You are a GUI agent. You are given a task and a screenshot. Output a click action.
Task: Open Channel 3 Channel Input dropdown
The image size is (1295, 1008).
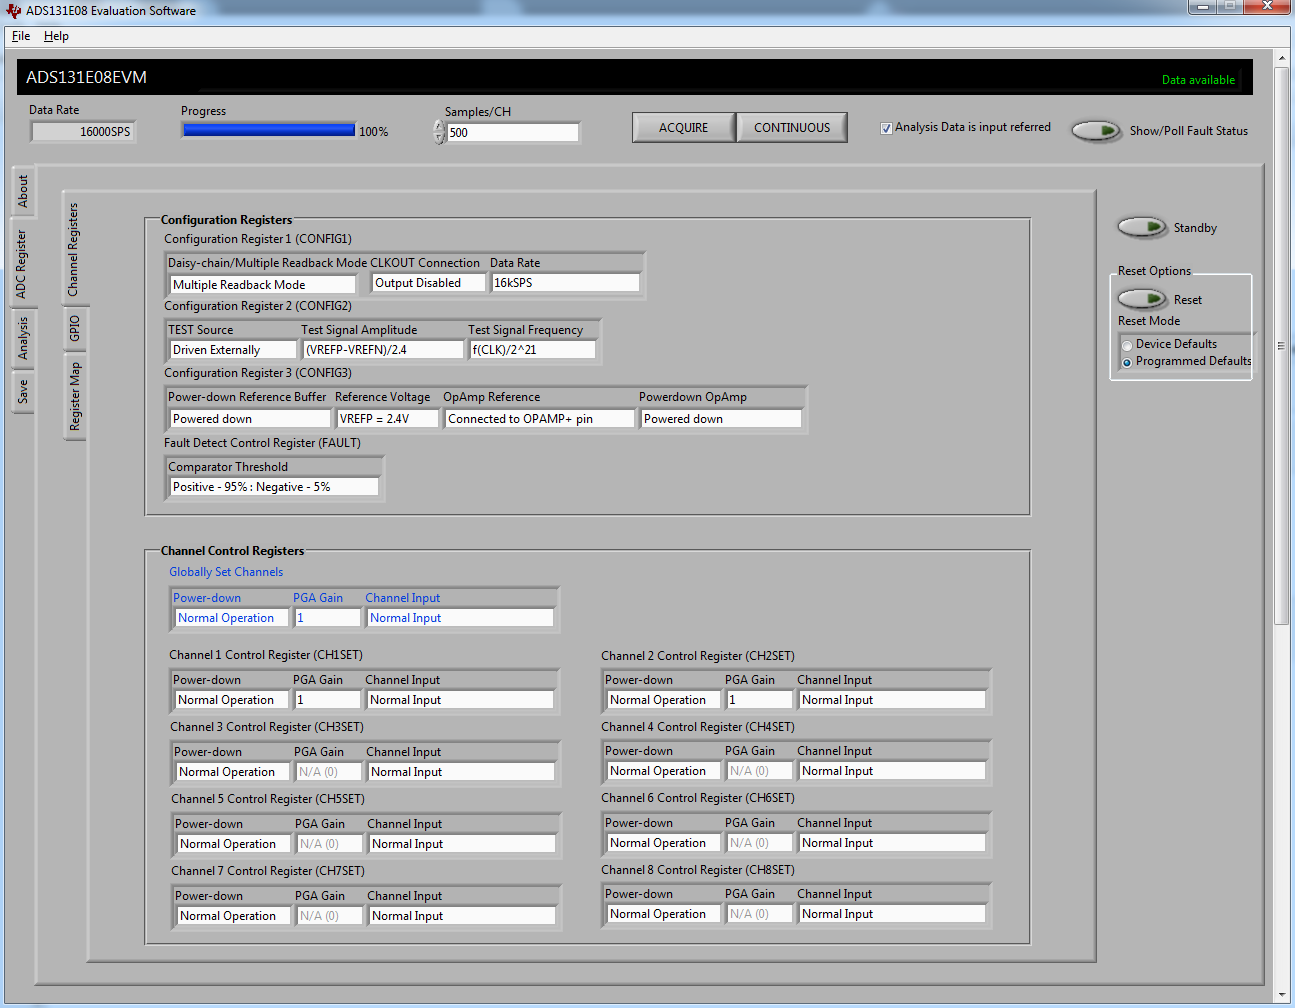coord(461,772)
